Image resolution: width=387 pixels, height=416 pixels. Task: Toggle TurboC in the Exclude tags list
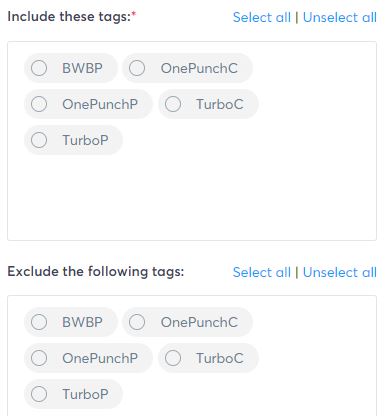173,358
